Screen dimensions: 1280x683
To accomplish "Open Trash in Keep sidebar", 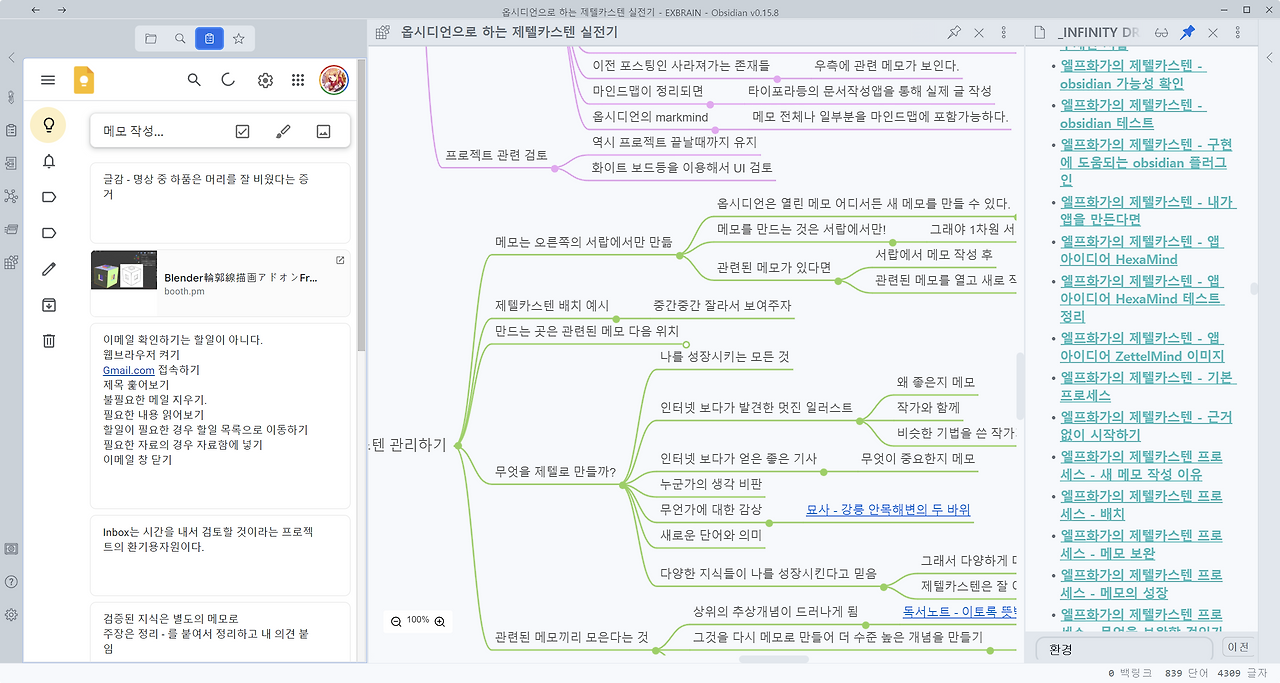I will pyautogui.click(x=48, y=341).
